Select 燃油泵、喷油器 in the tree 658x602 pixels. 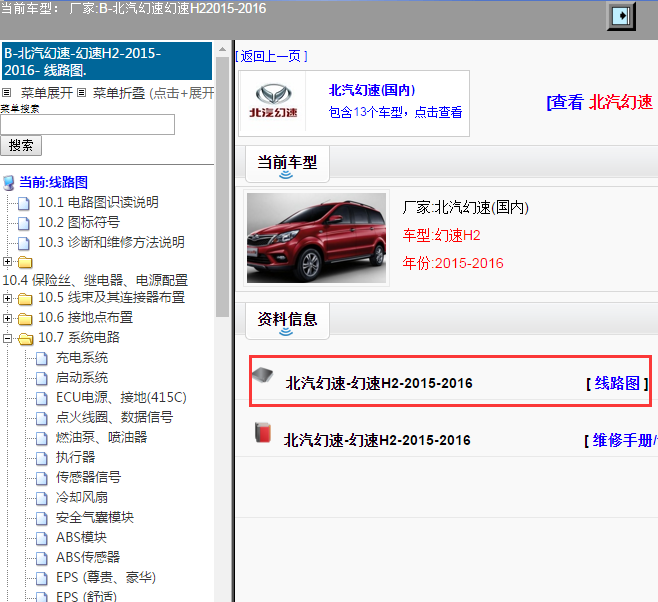(102, 438)
